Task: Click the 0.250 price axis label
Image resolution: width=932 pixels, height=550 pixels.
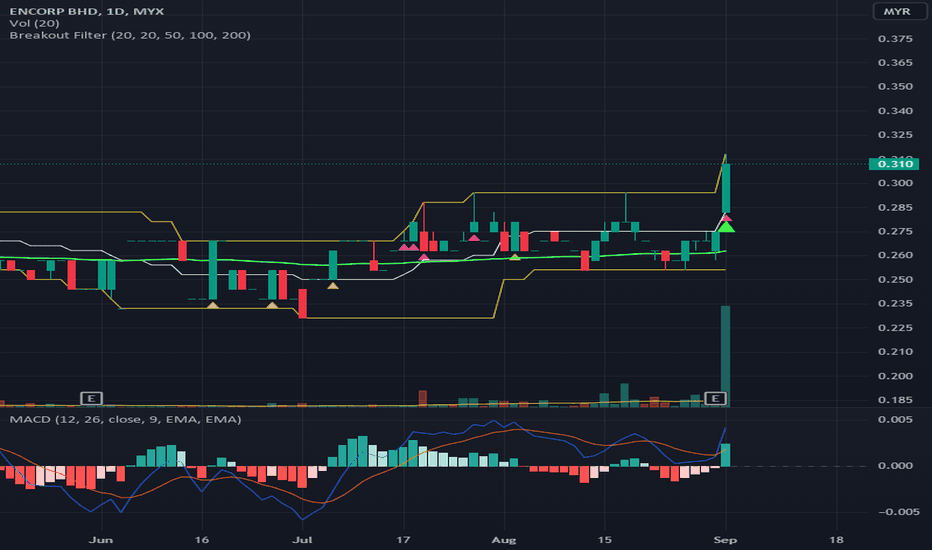Action: pyautogui.click(x=895, y=279)
